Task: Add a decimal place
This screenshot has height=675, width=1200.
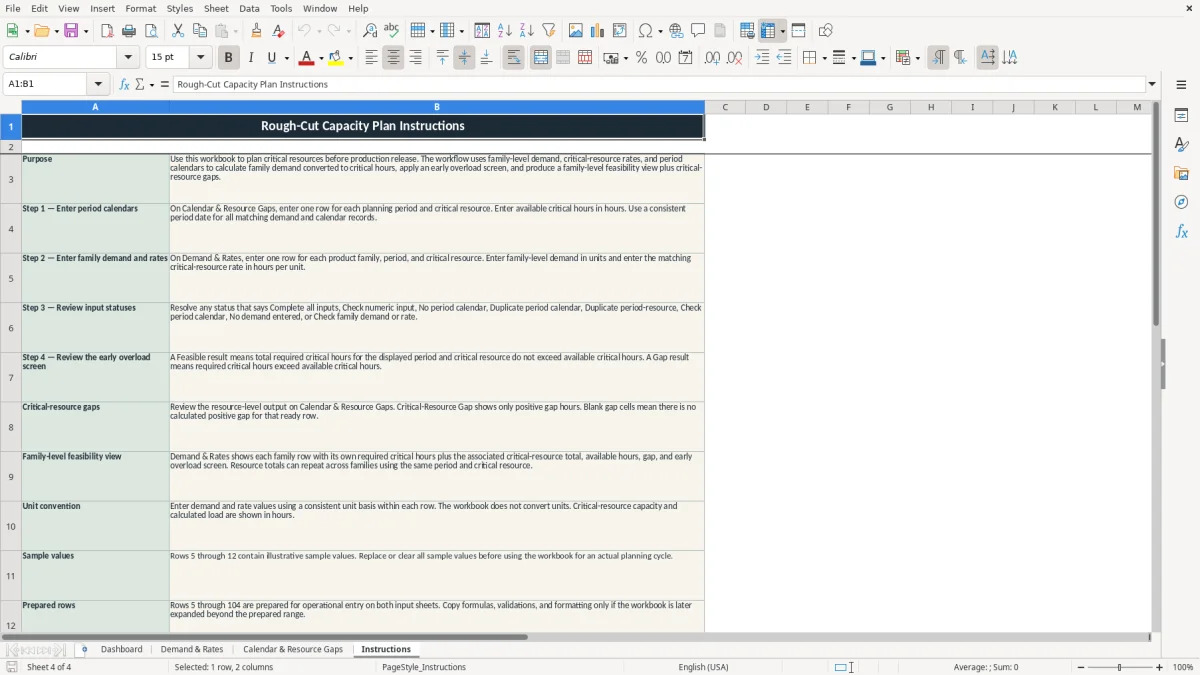Action: (712, 58)
